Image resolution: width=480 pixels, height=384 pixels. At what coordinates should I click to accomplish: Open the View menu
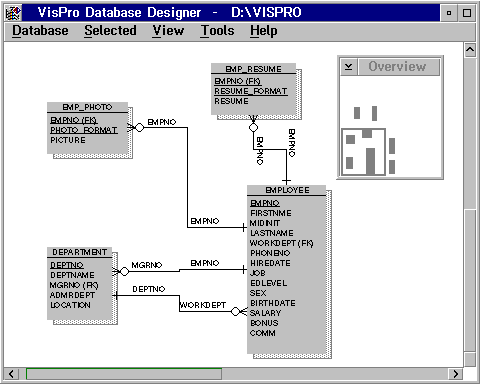tap(168, 31)
